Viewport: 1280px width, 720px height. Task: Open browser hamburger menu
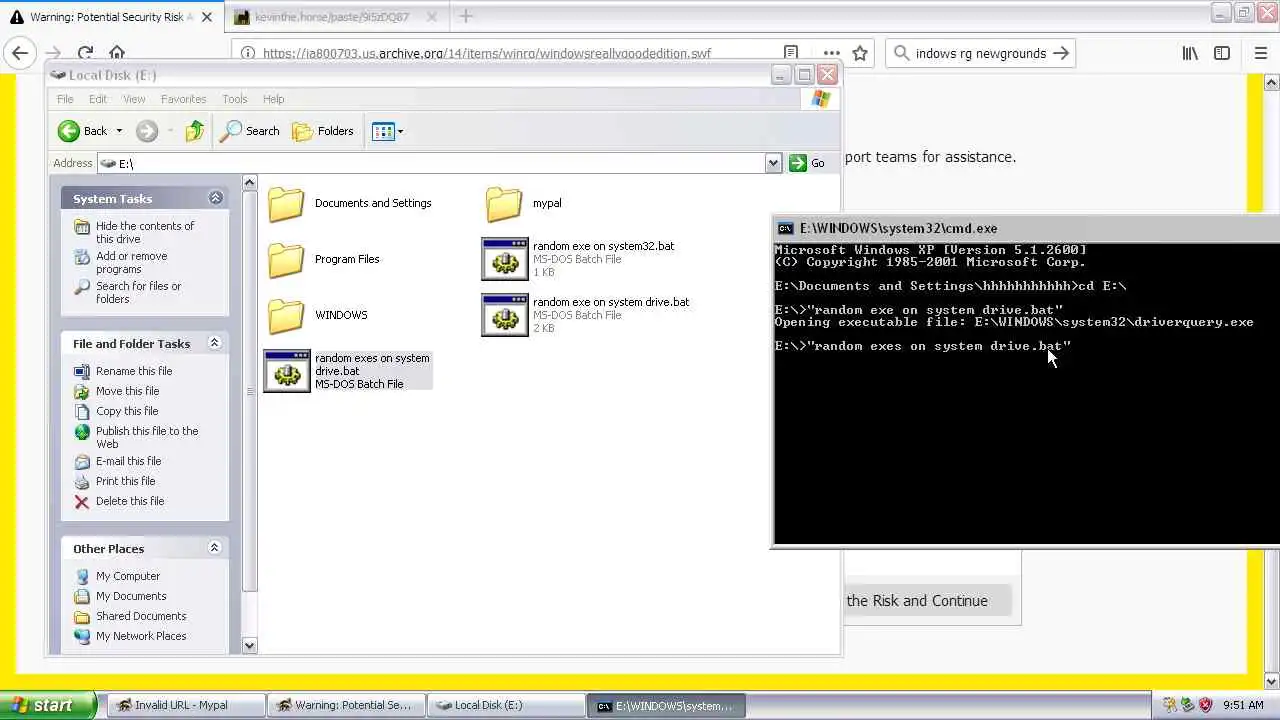[x=1261, y=53]
